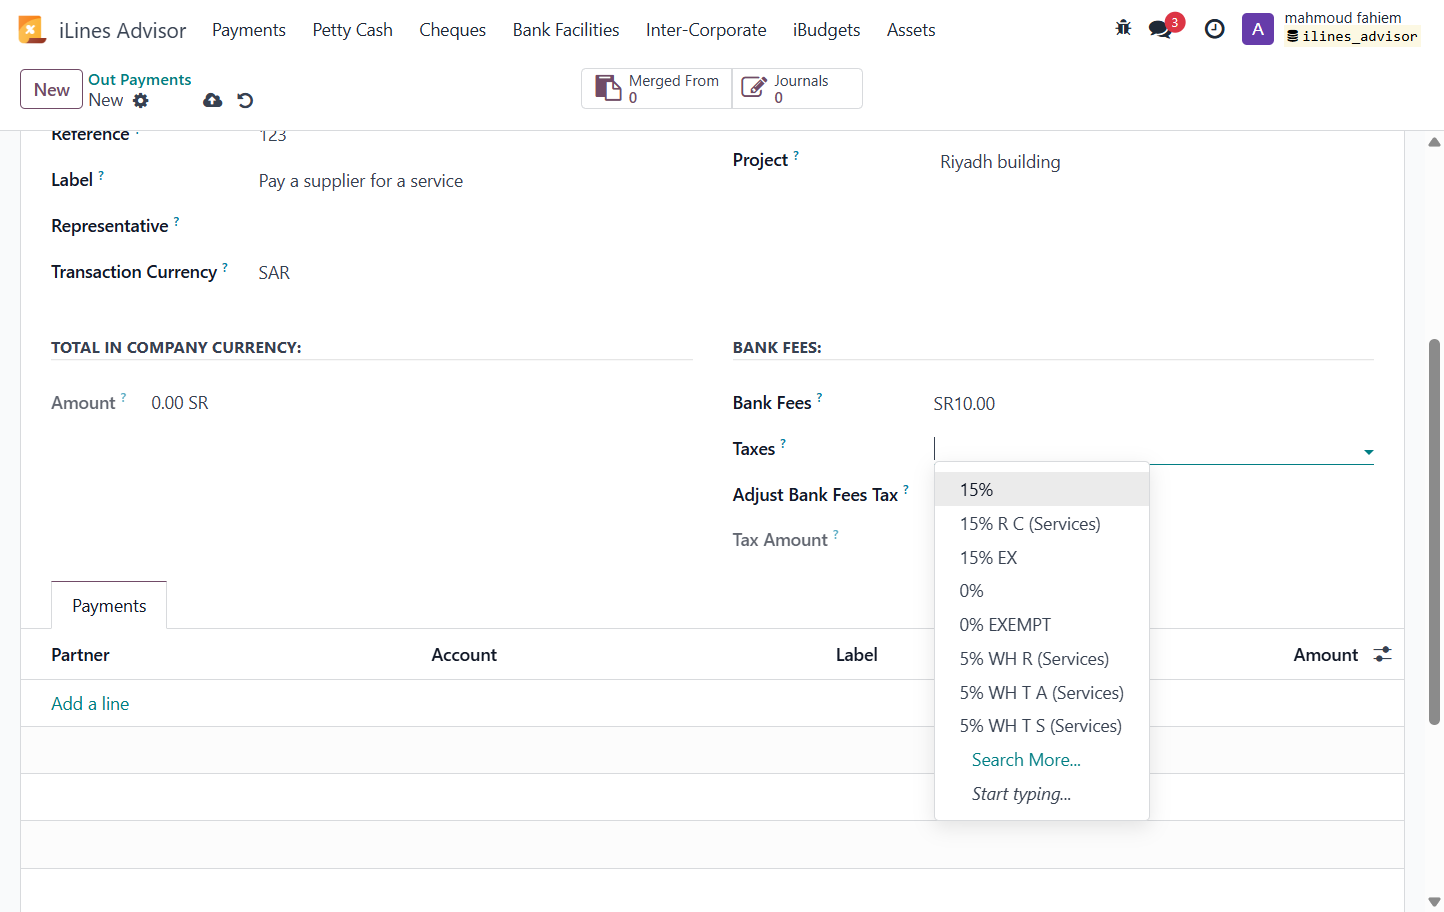Open the debug bug icon menu
The width and height of the screenshot is (1444, 912).
pos(1123,28)
